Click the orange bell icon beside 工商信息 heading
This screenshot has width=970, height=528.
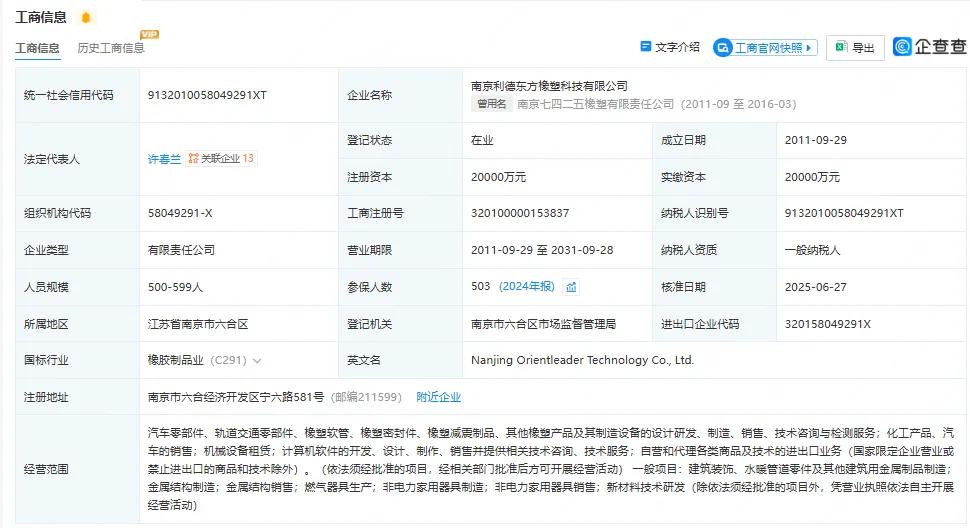click(86, 17)
